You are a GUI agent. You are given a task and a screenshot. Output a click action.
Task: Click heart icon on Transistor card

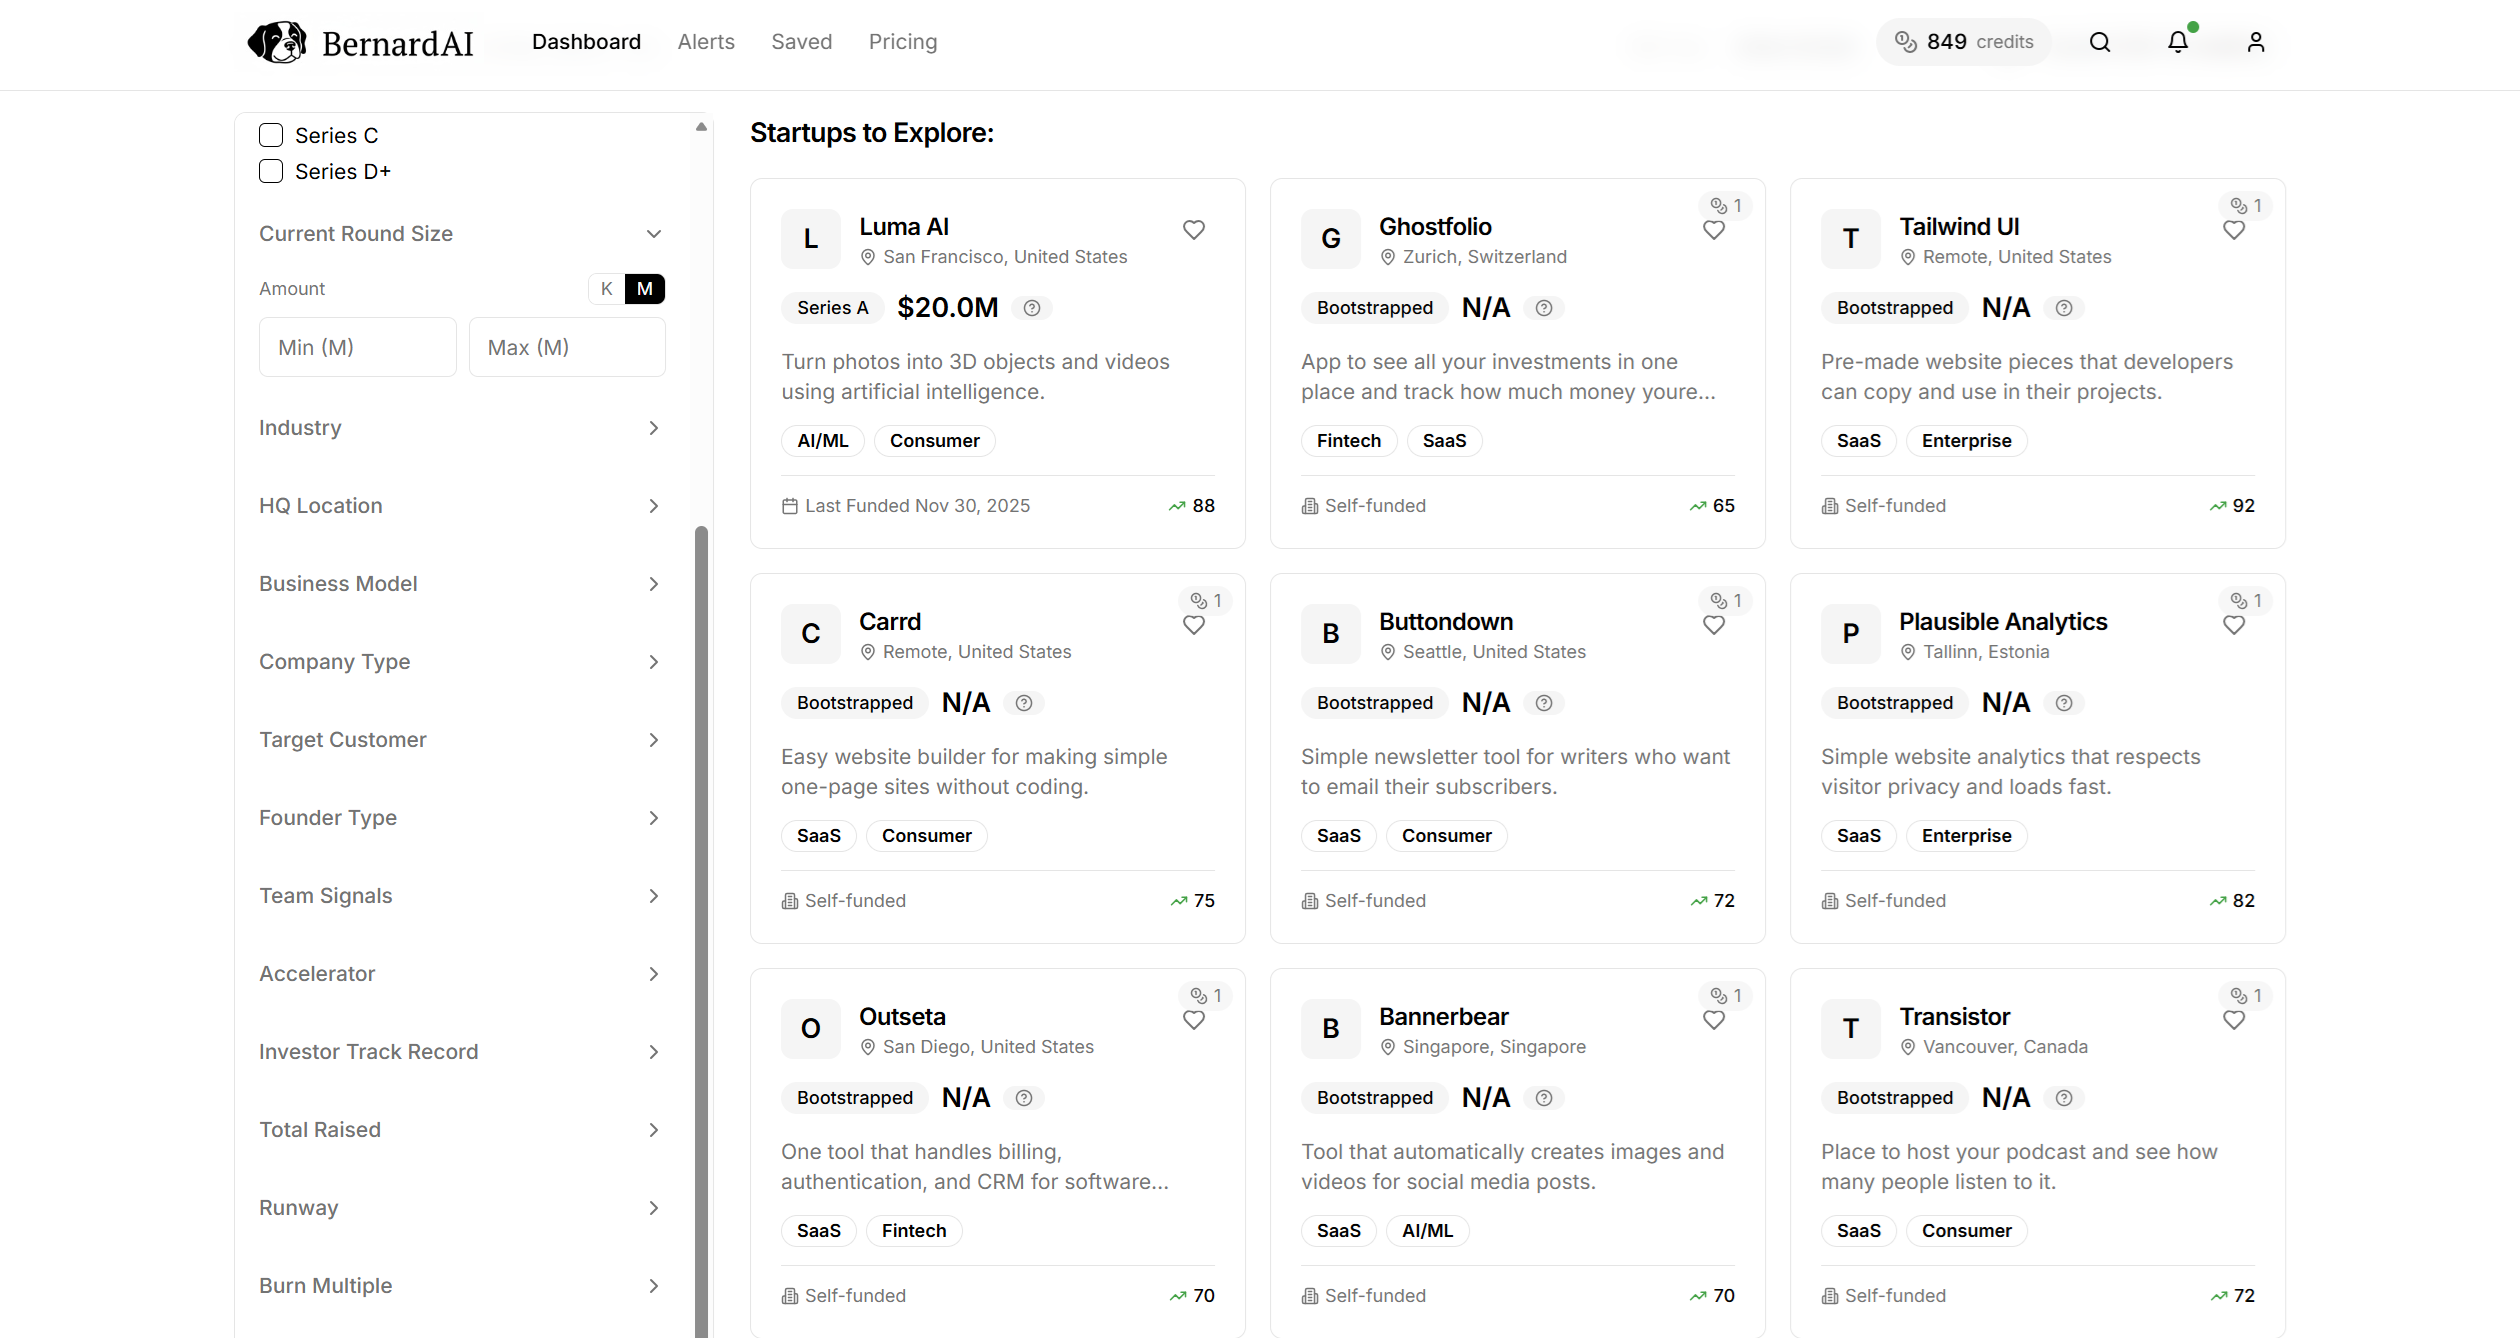pyautogui.click(x=2233, y=1020)
